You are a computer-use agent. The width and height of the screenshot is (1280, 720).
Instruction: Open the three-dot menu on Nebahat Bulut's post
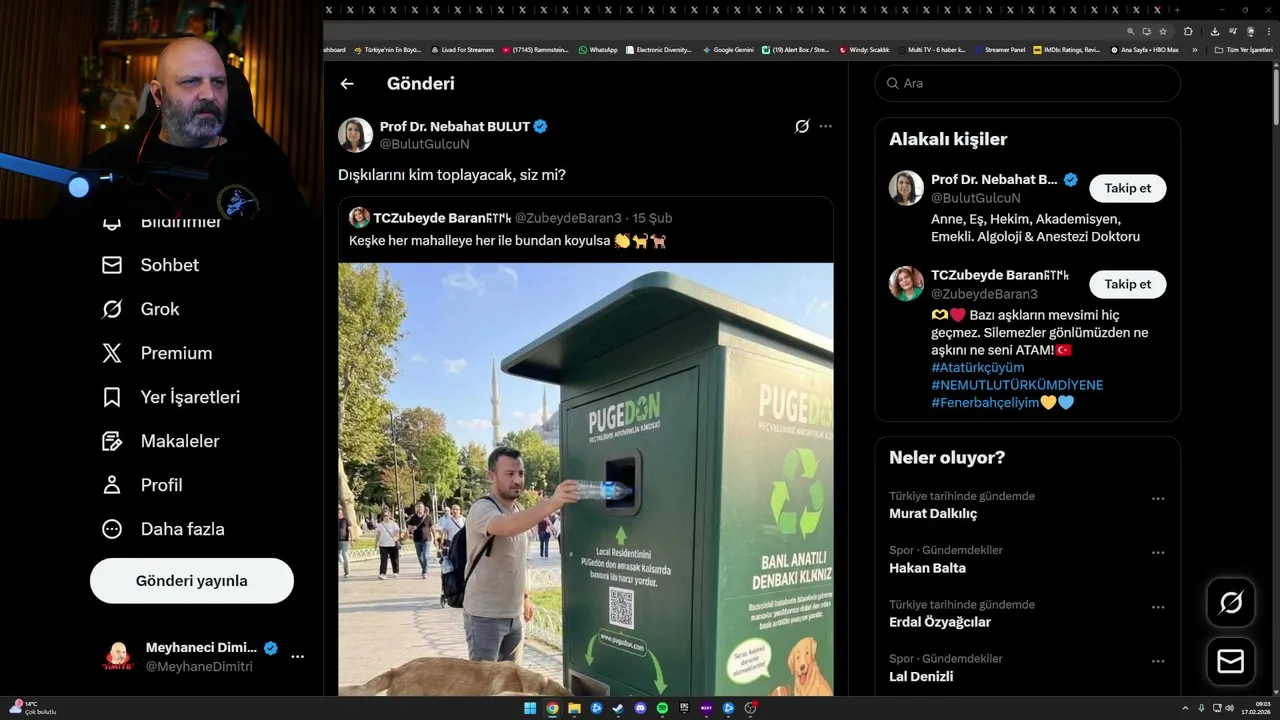(x=825, y=126)
